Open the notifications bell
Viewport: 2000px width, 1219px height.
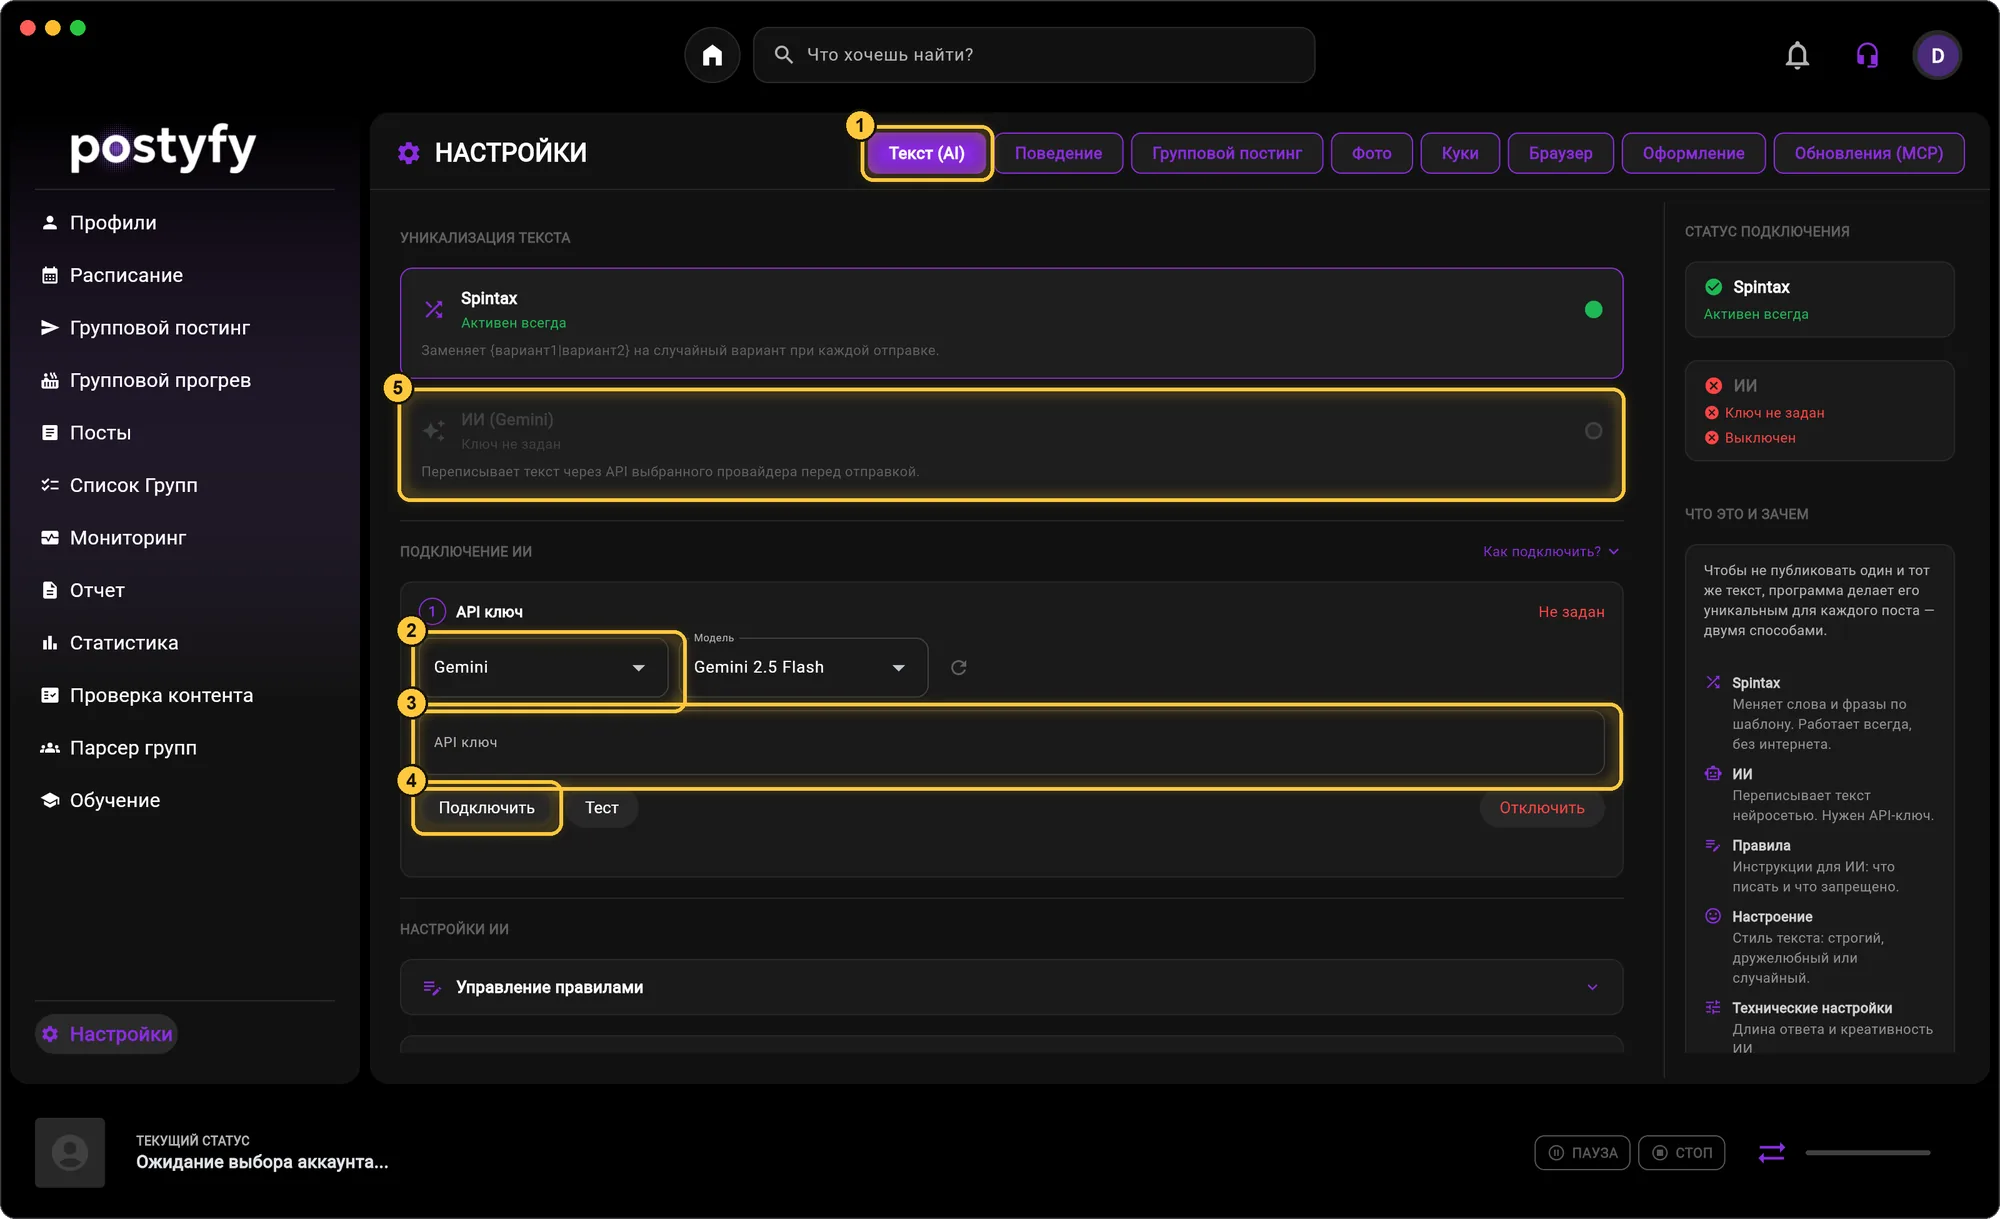pos(1797,55)
